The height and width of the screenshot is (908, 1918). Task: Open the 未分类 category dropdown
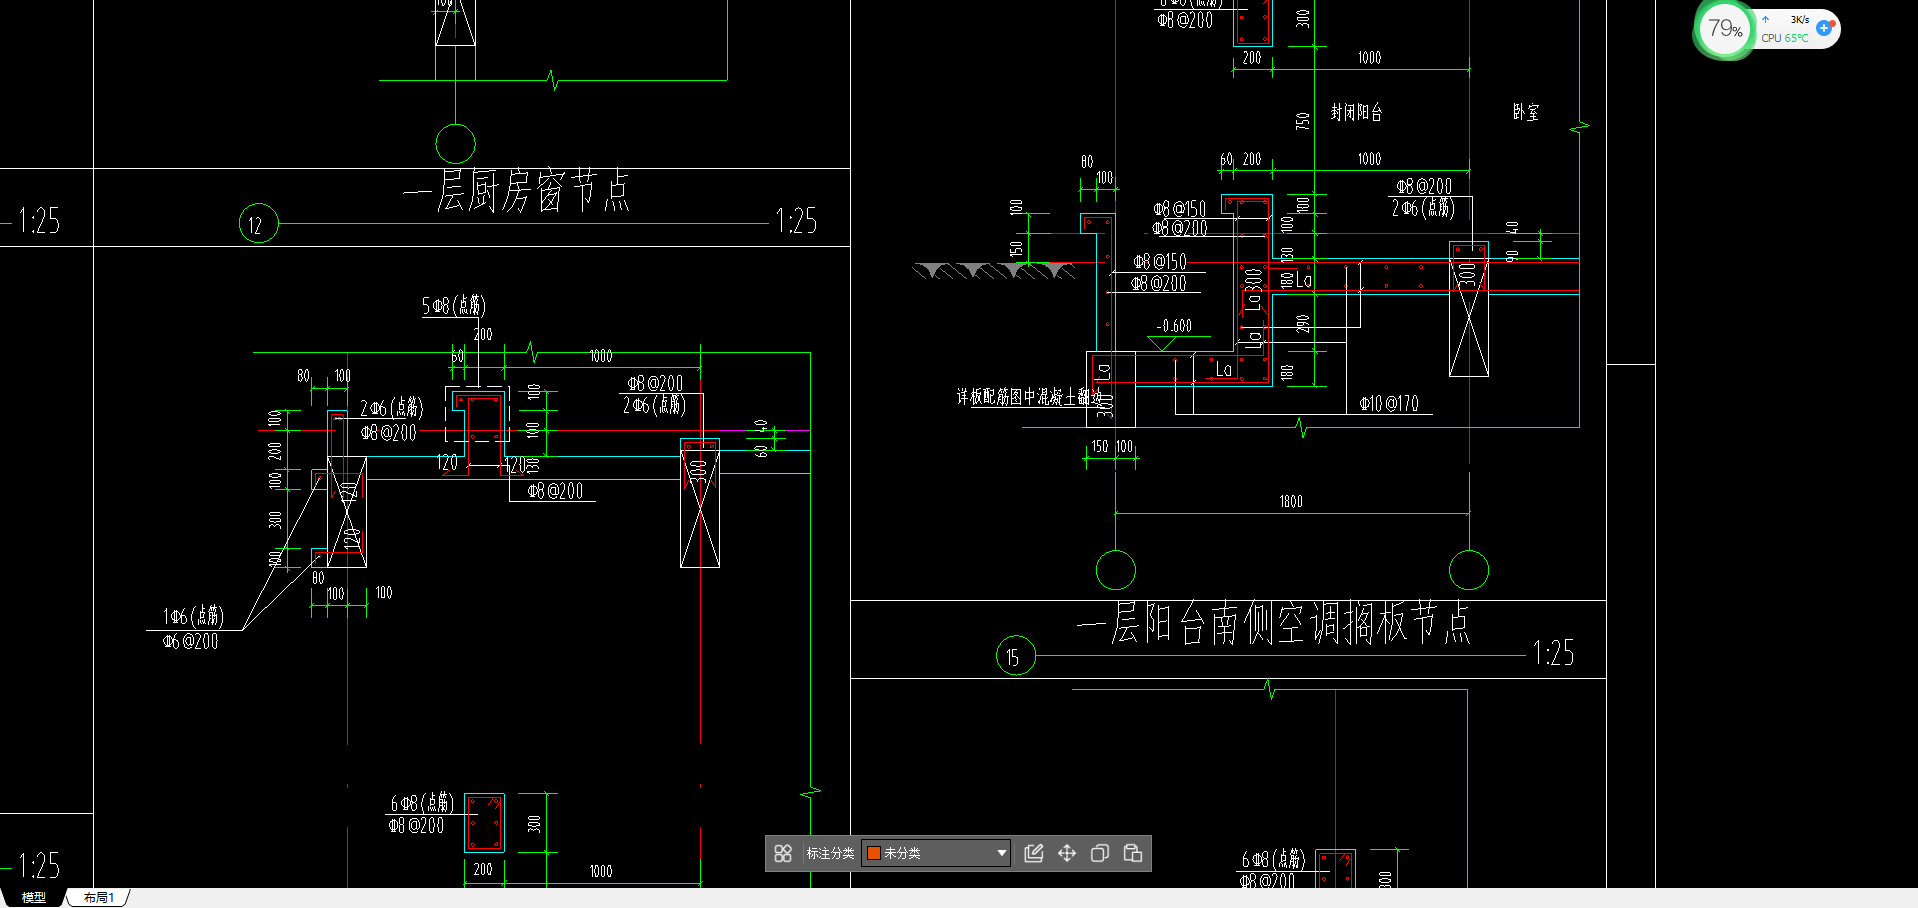[936, 853]
